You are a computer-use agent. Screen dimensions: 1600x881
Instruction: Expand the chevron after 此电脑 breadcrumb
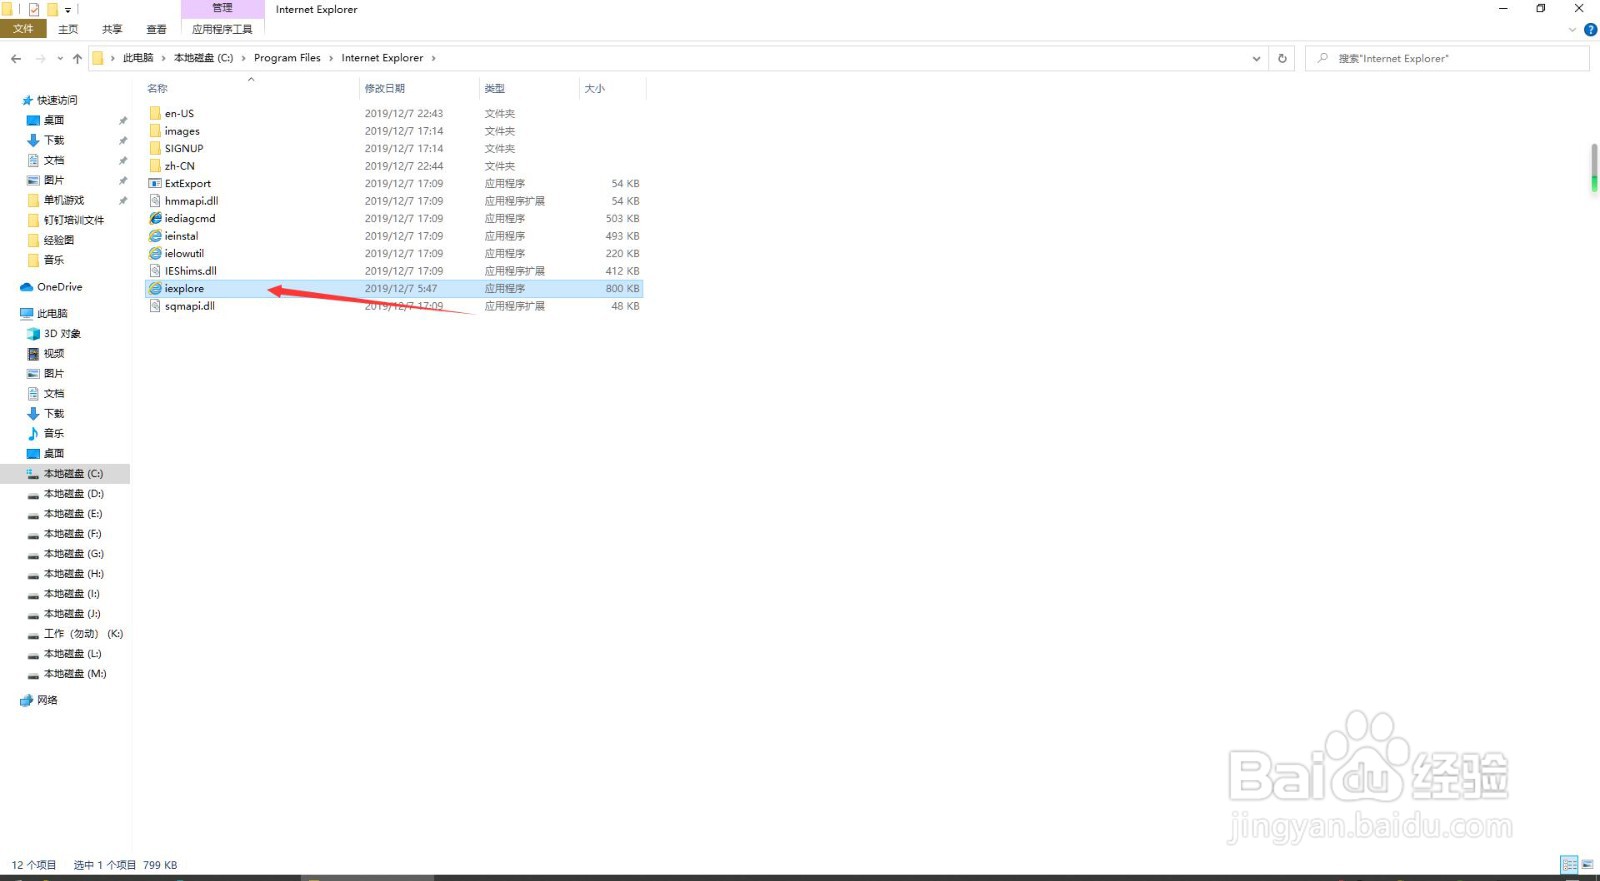pos(163,58)
